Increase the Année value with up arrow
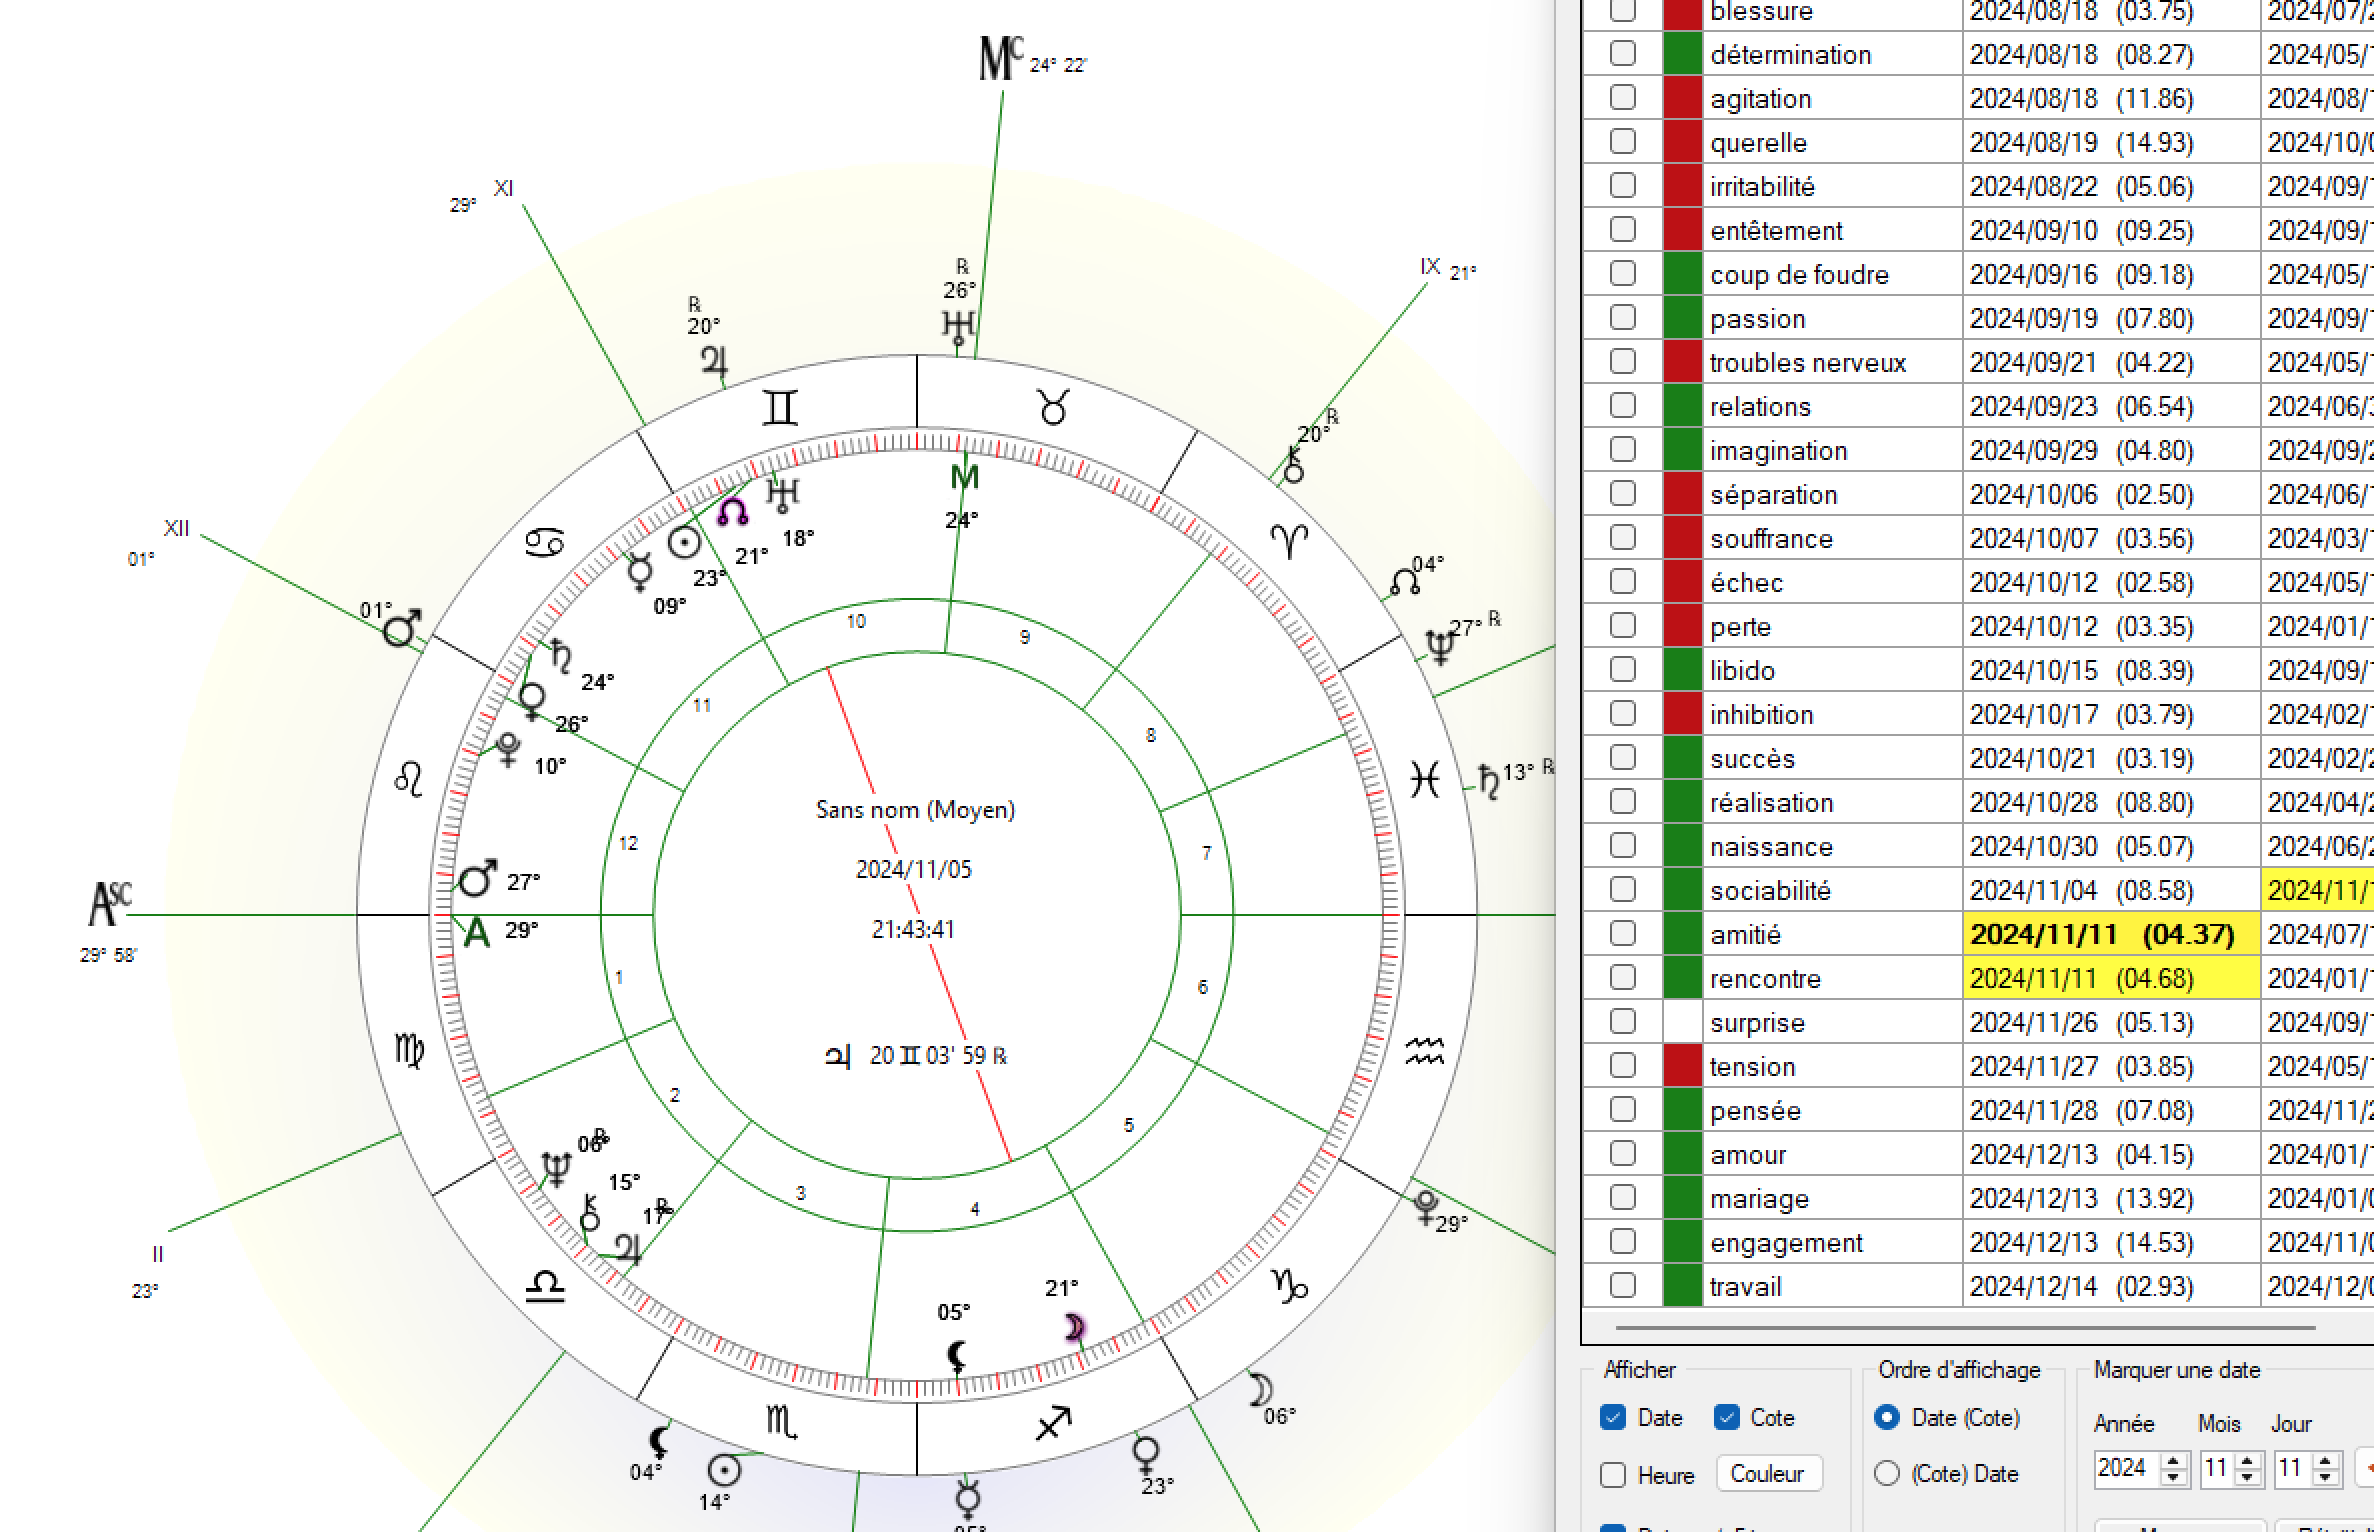Screen dimensions: 2374x1532 [x=2173, y=1460]
